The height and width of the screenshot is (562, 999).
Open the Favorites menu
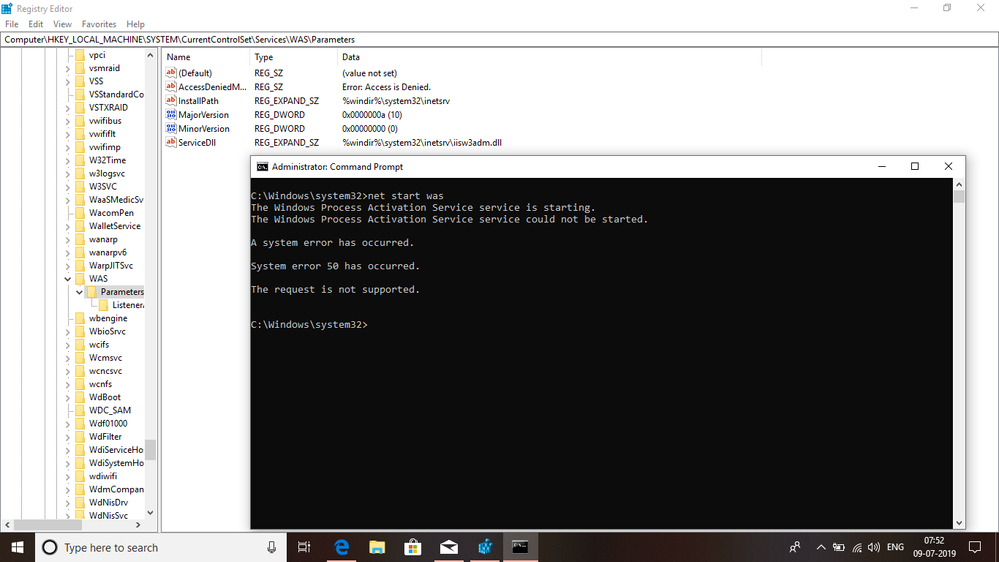click(x=99, y=24)
